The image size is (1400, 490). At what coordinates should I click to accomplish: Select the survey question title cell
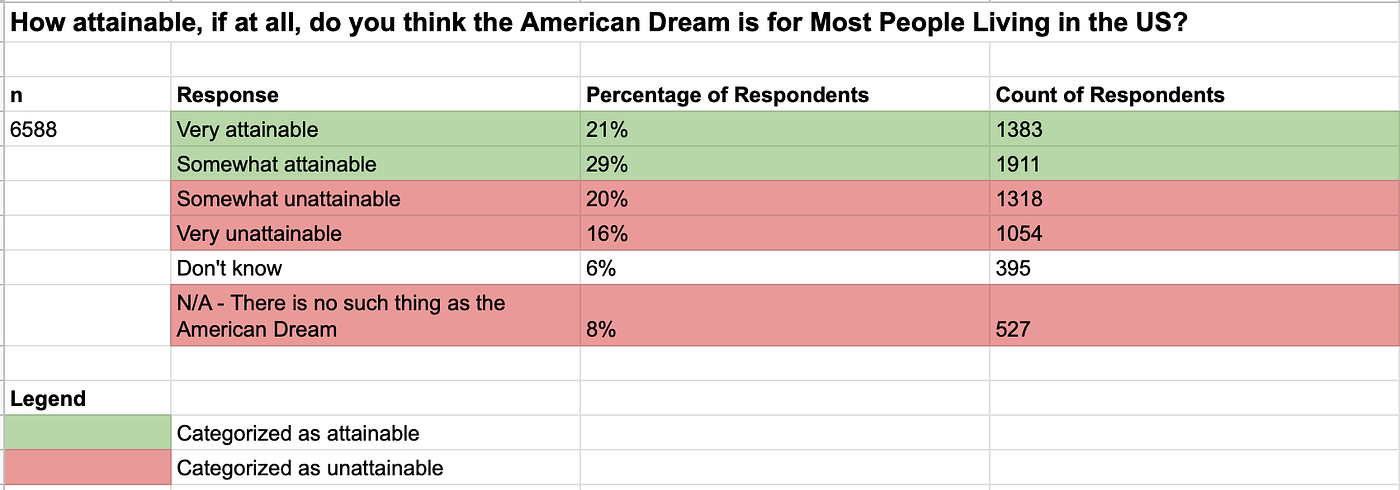pyautogui.click(x=700, y=23)
